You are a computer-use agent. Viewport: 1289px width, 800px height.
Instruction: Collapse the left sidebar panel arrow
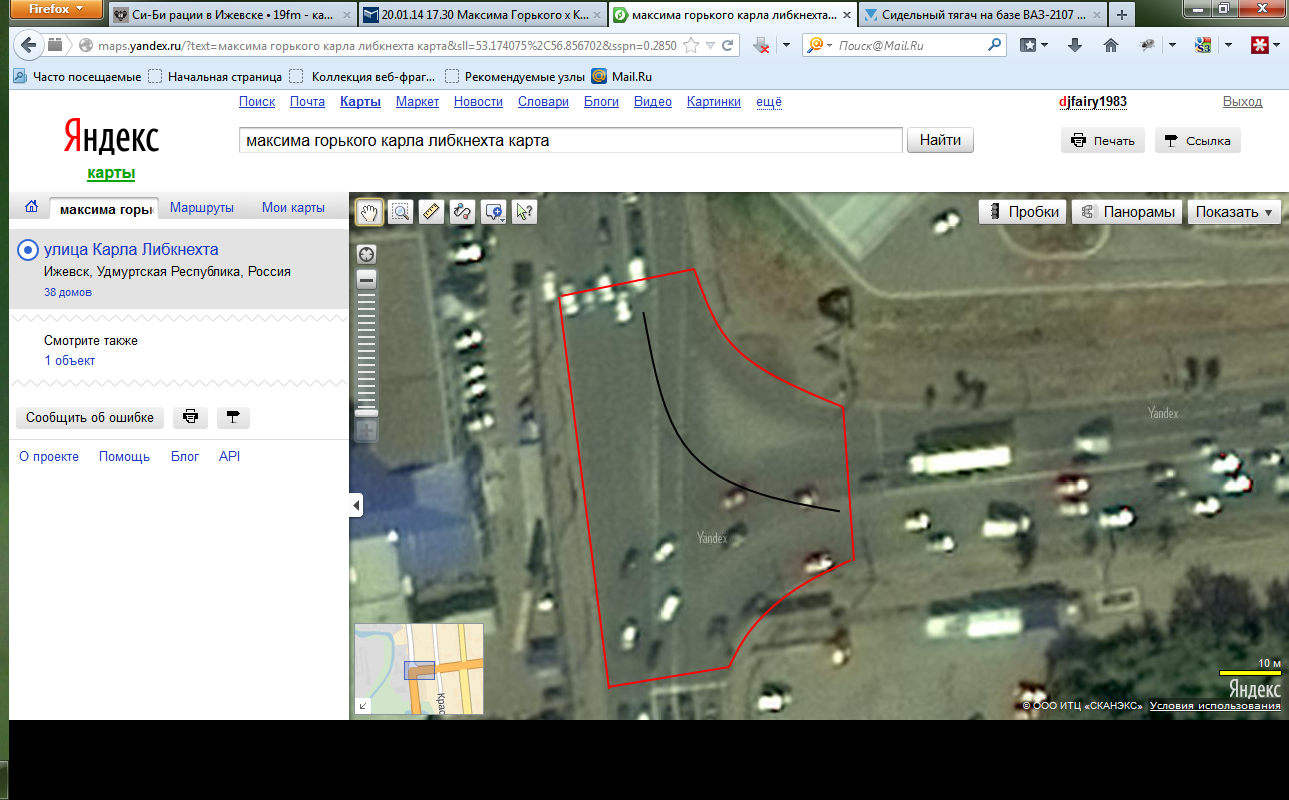coord(356,507)
